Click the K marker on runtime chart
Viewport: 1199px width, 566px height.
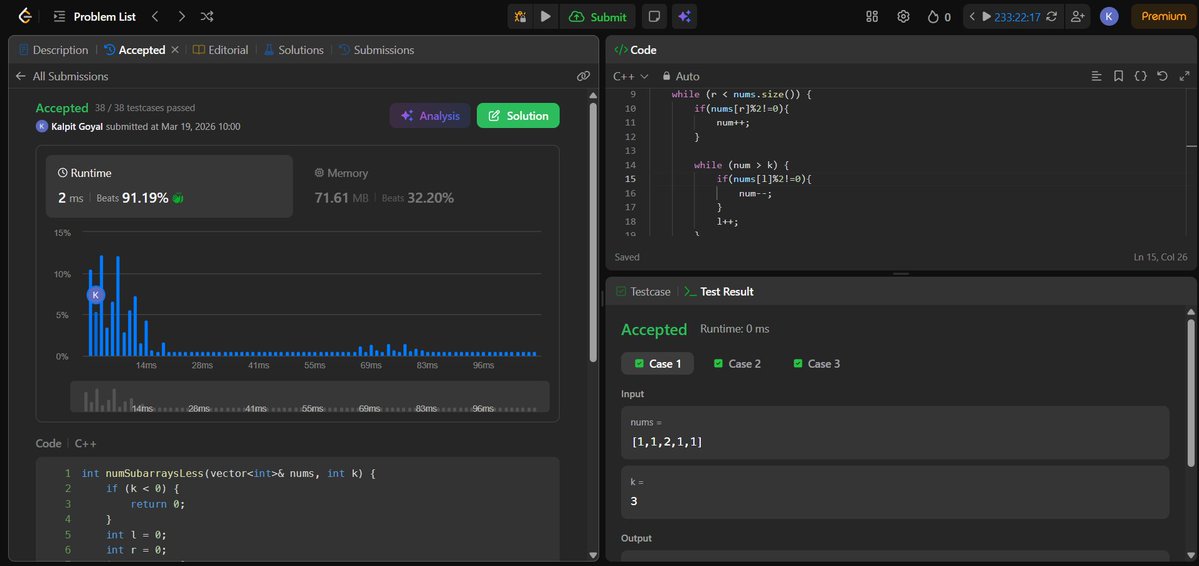click(x=96, y=294)
